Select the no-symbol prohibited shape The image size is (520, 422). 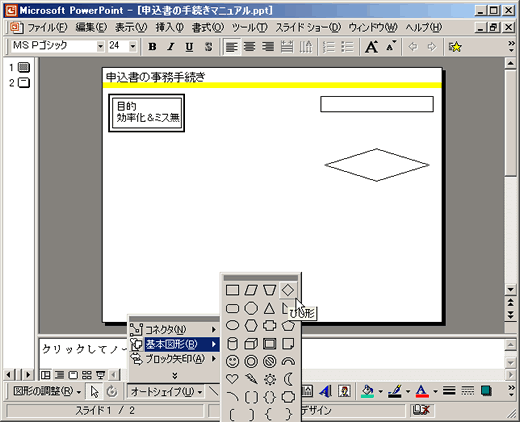click(269, 361)
